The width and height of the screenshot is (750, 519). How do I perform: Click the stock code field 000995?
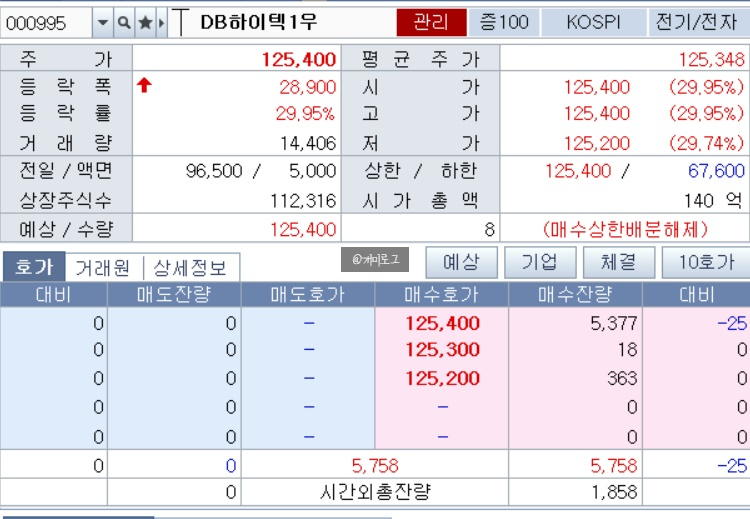46,22
